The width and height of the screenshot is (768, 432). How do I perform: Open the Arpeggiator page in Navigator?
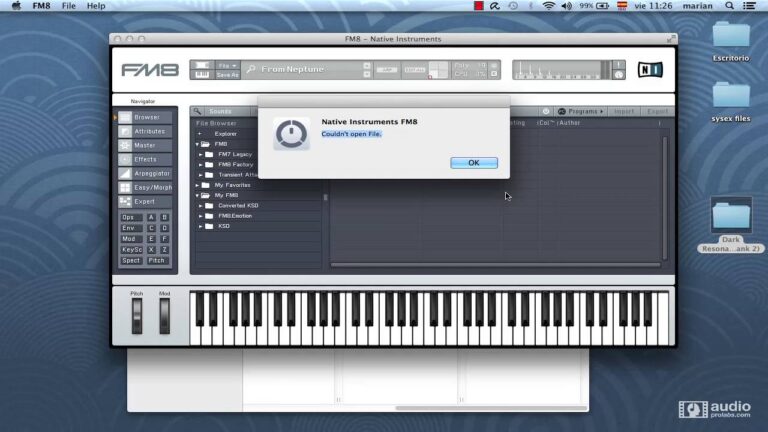click(x=145, y=173)
